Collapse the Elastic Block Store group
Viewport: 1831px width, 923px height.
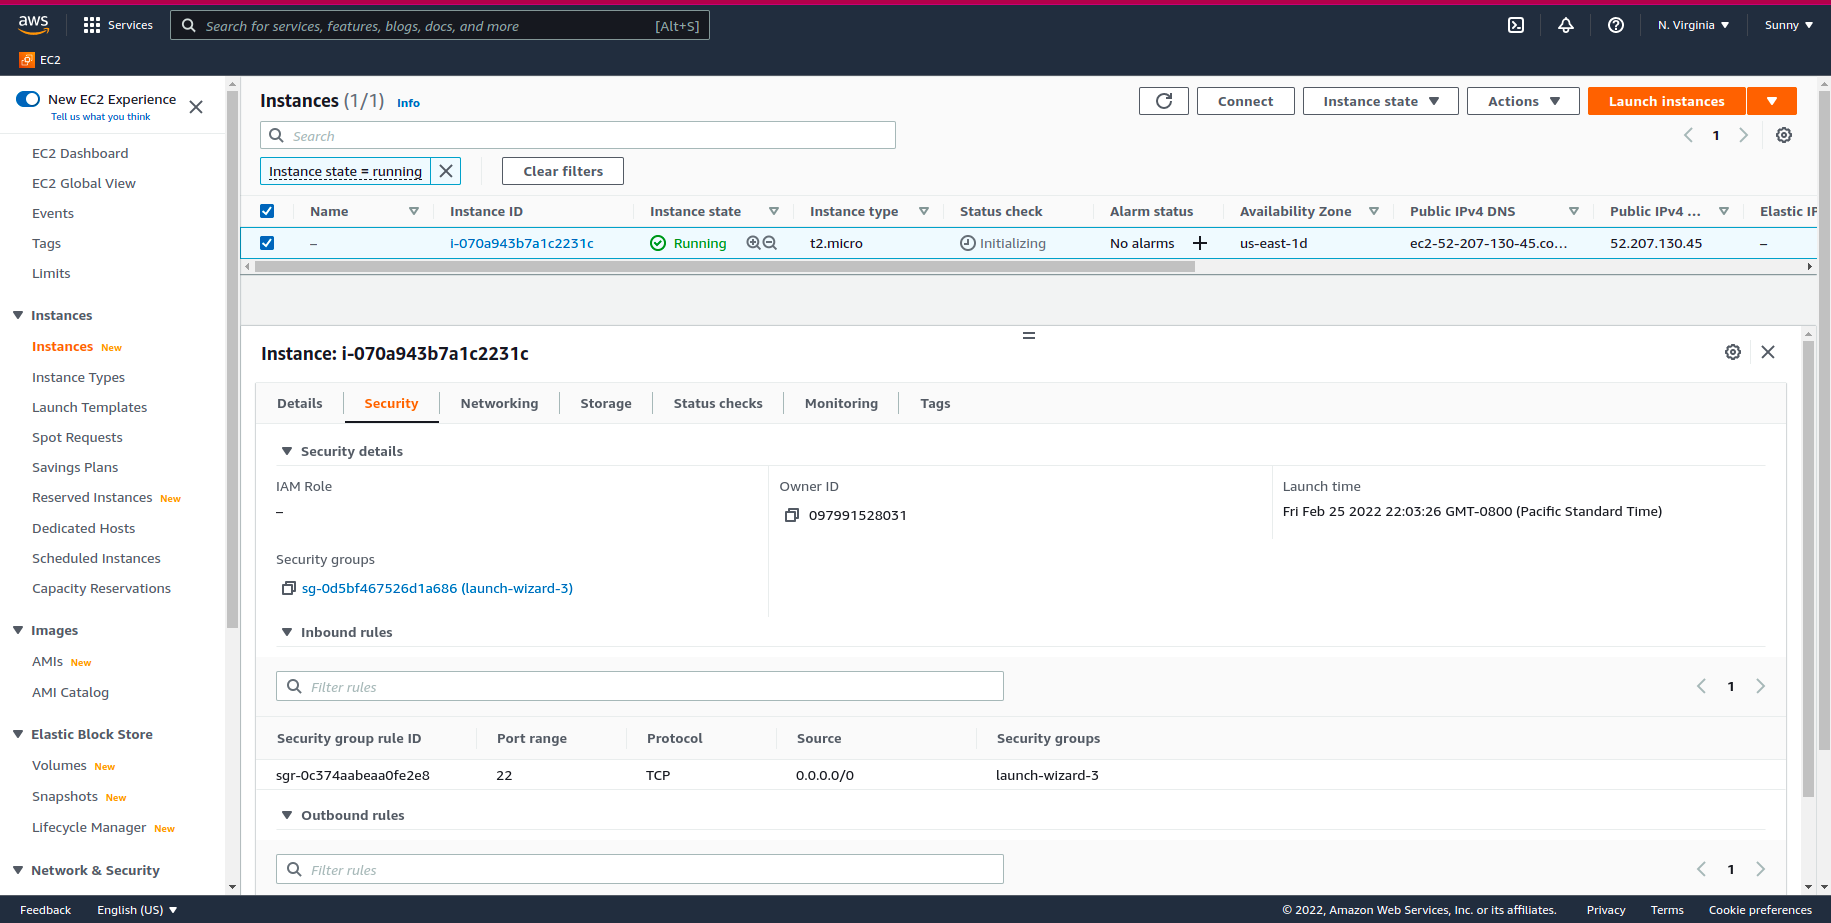click(18, 734)
